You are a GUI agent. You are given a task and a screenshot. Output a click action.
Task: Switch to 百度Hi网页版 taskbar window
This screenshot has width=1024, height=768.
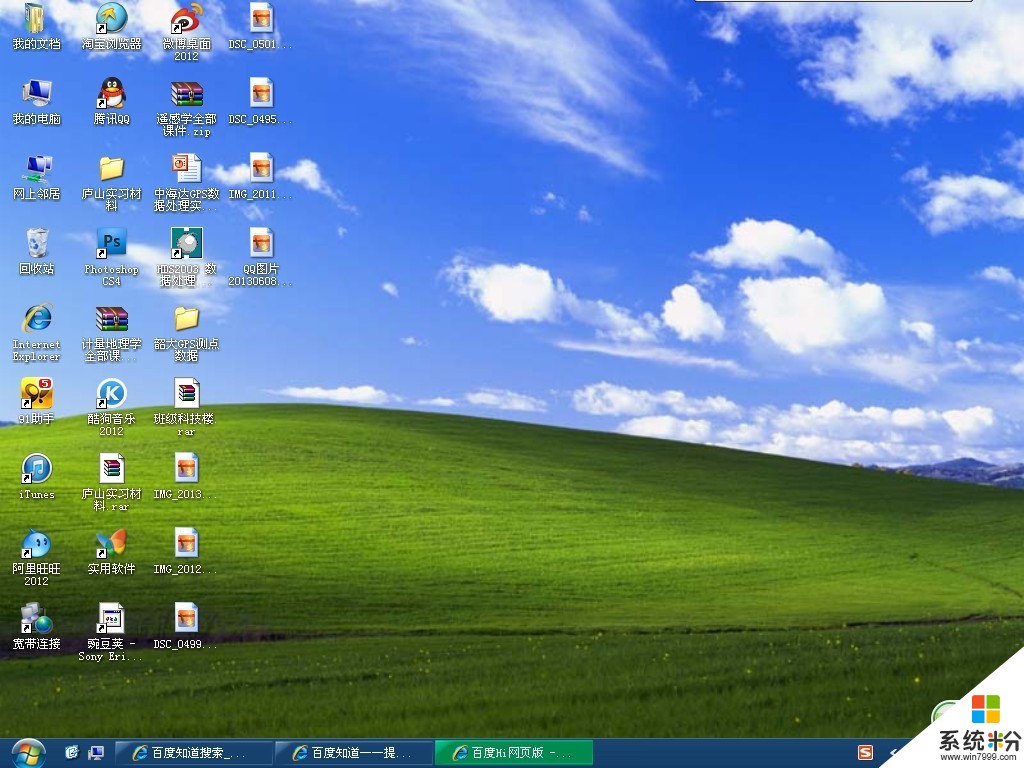coord(514,753)
